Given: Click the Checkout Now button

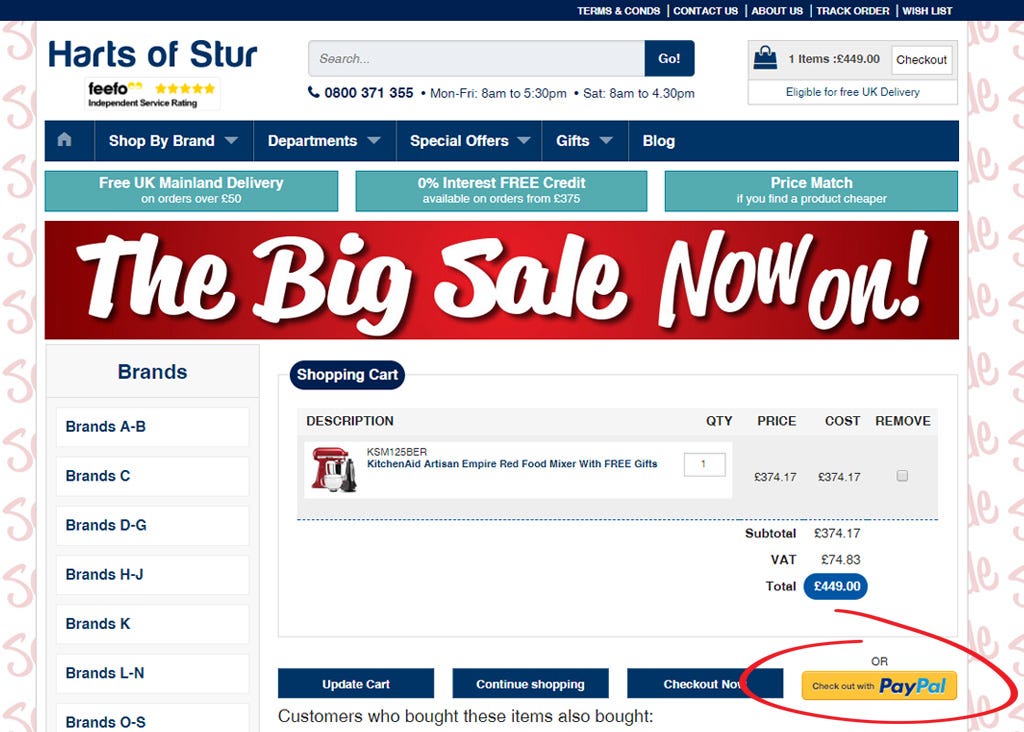Looking at the screenshot, I should (x=705, y=684).
